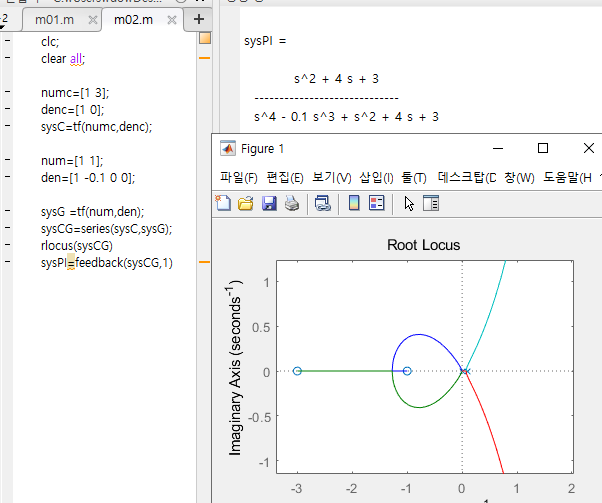This screenshot has height=503, width=602.
Task: Add a new editor tab with plus button
Action: (198, 19)
